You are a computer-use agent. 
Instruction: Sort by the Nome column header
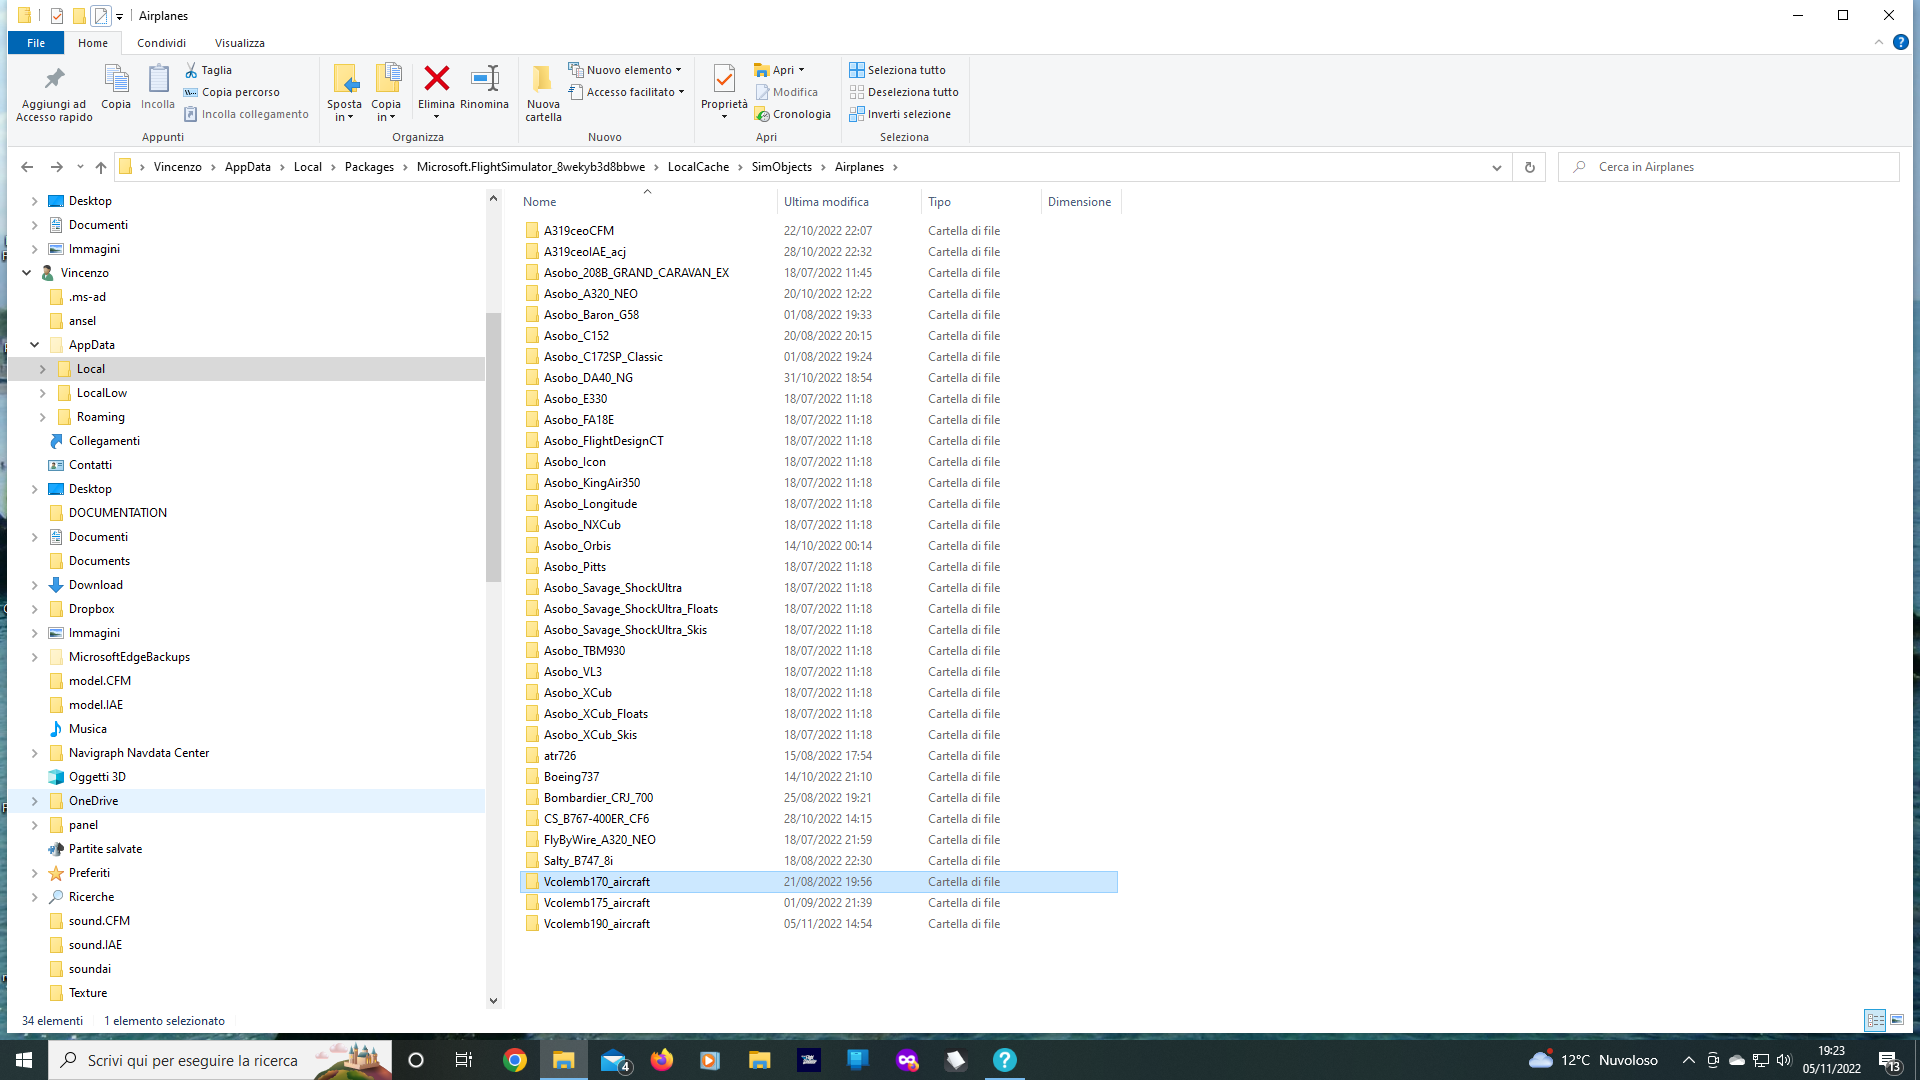646,202
